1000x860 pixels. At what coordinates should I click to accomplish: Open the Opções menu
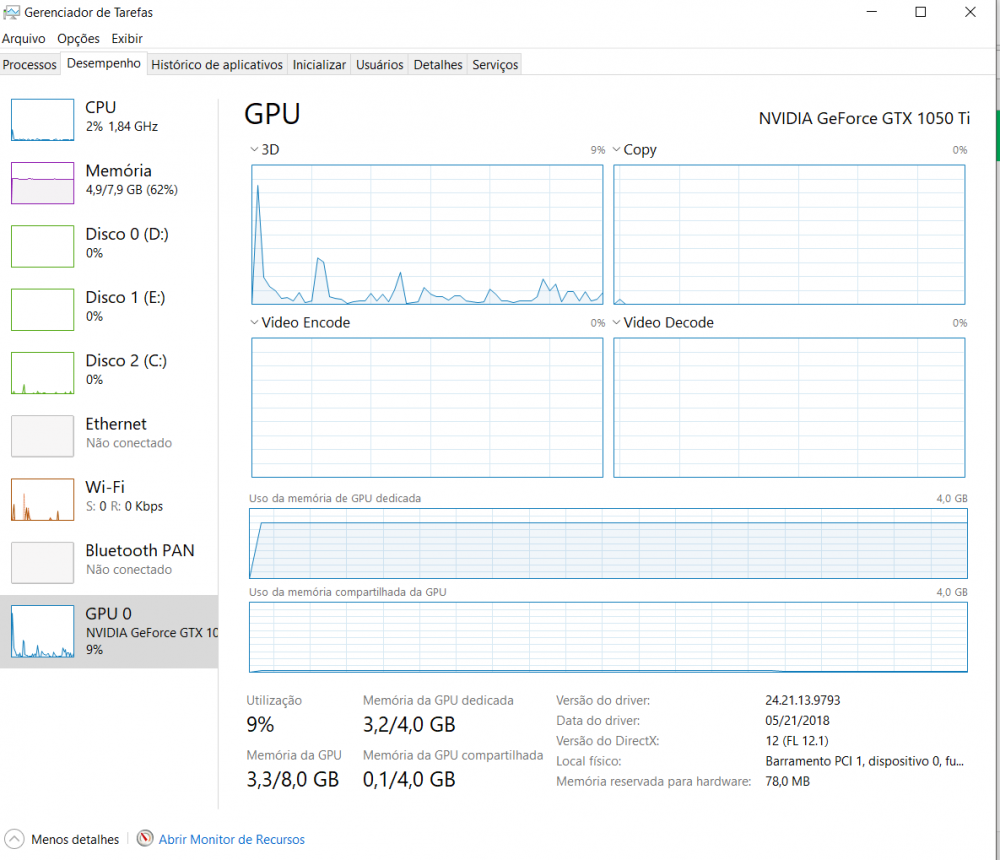(78, 39)
